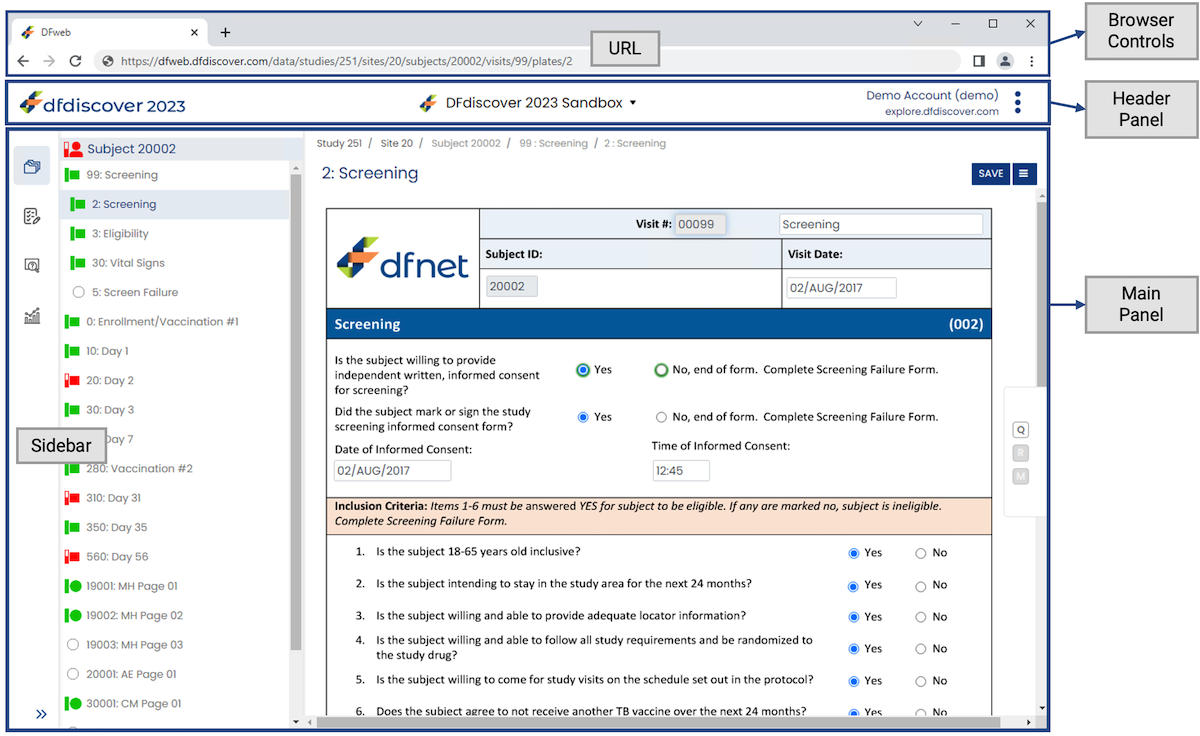The image size is (1200, 736).
Task: Select No for willing to provide consent
Action: (x=661, y=370)
